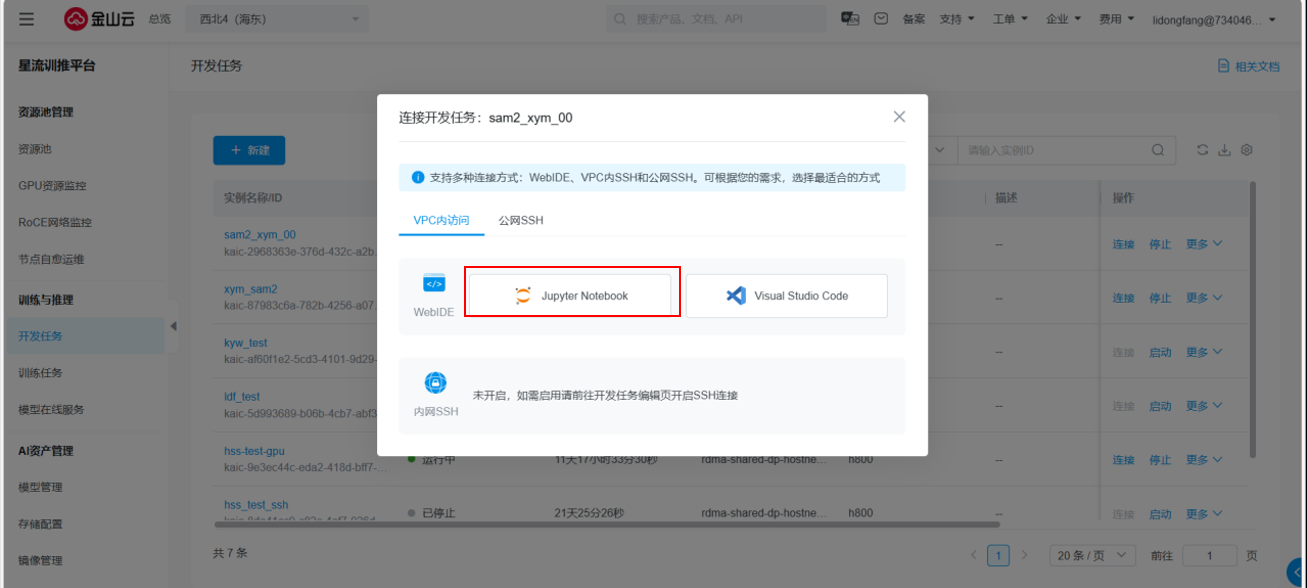This screenshot has height=588, width=1307.
Task: Open 训练任务 in the sidebar
Action: (x=40, y=373)
